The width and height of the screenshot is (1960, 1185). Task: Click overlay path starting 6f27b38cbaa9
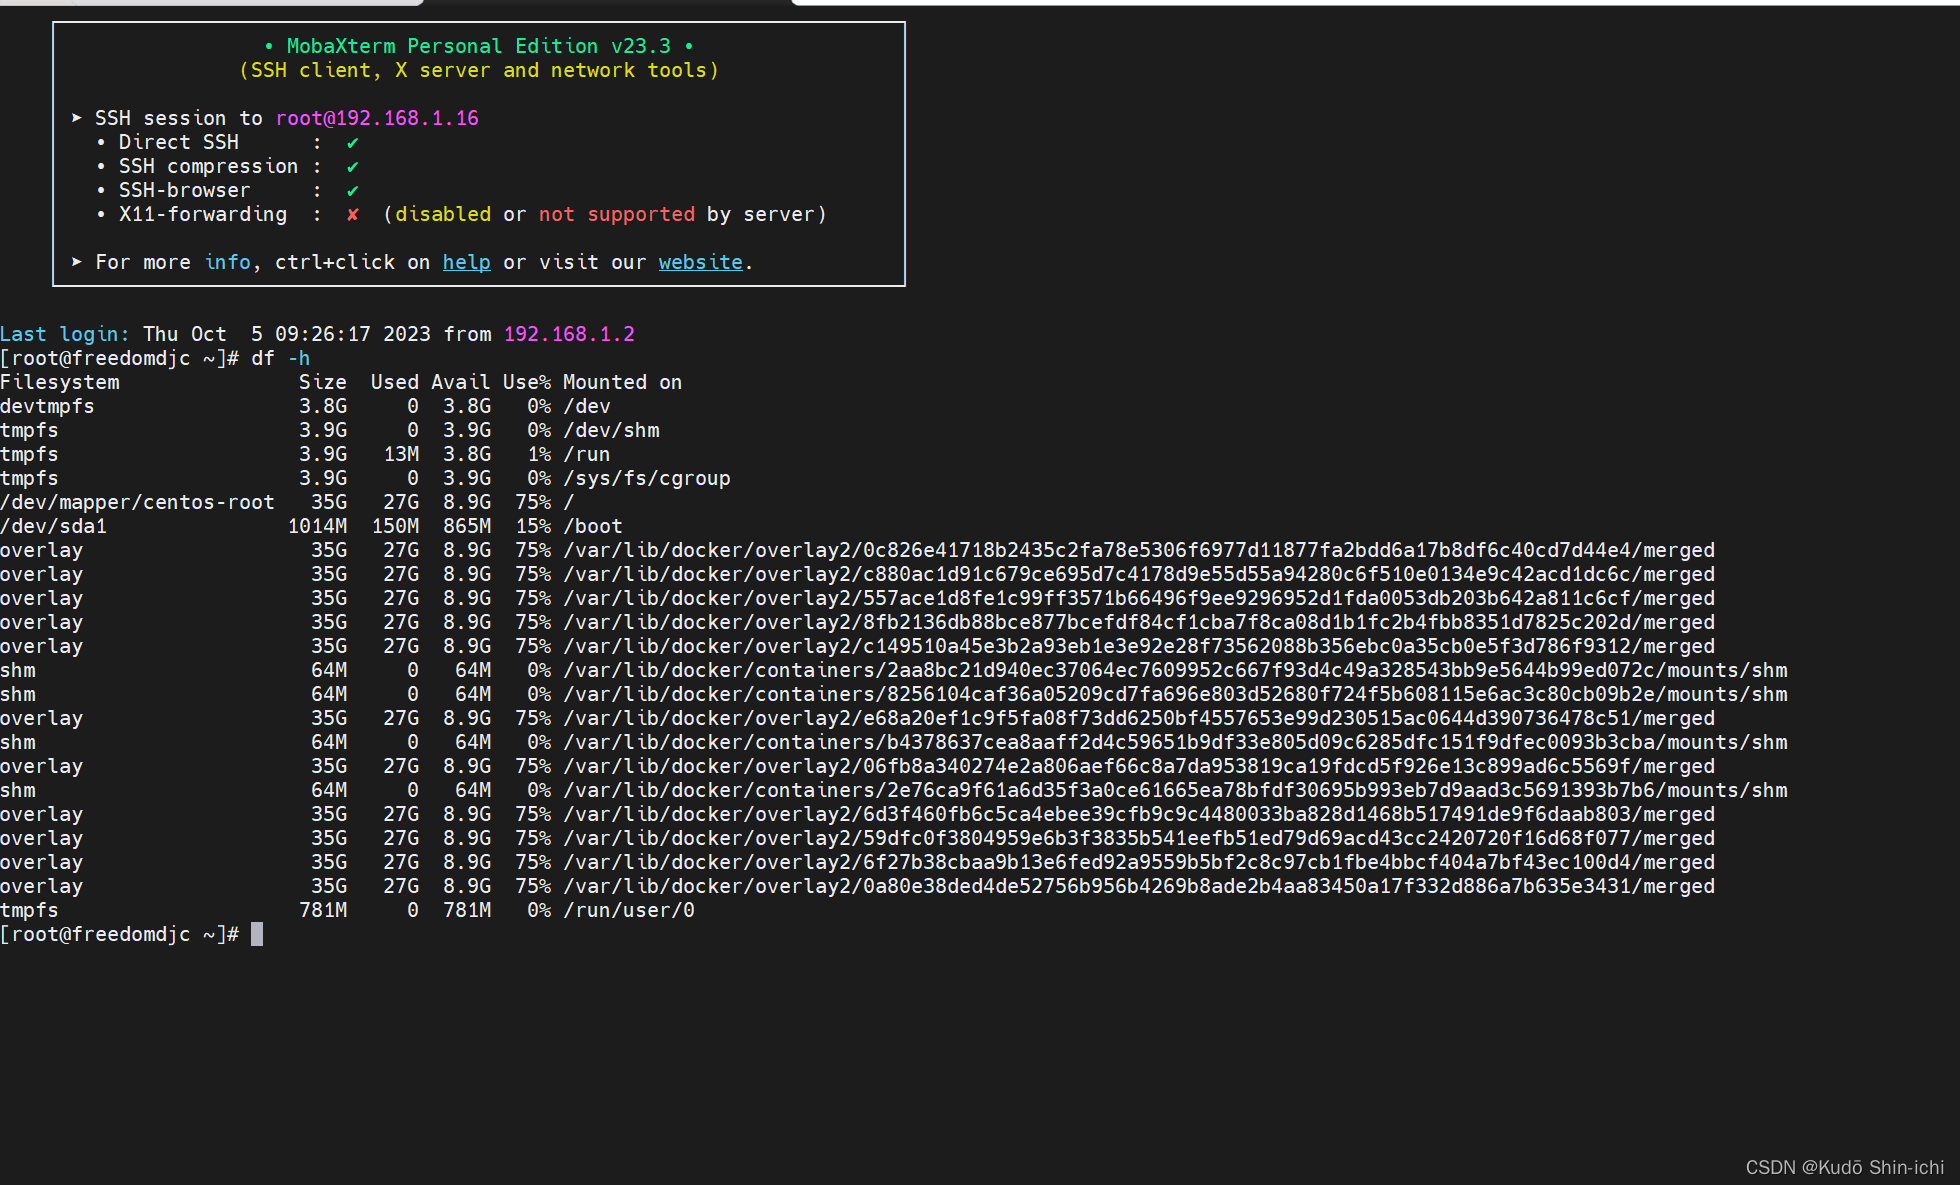point(1139,862)
